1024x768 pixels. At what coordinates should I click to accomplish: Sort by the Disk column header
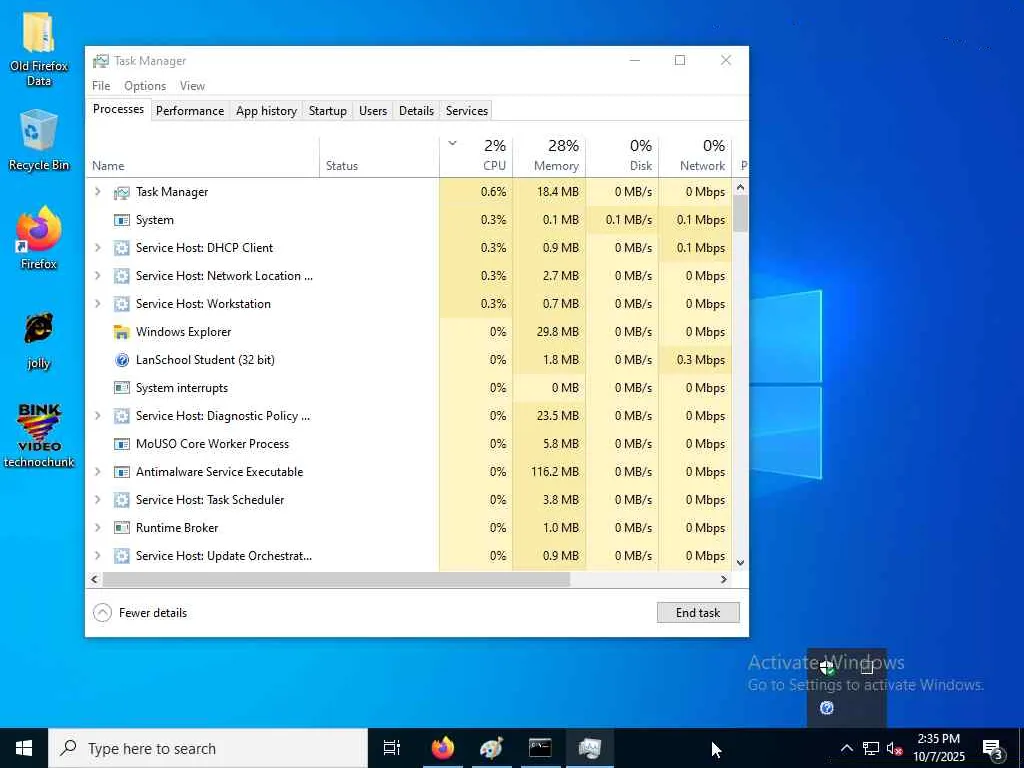point(622,155)
